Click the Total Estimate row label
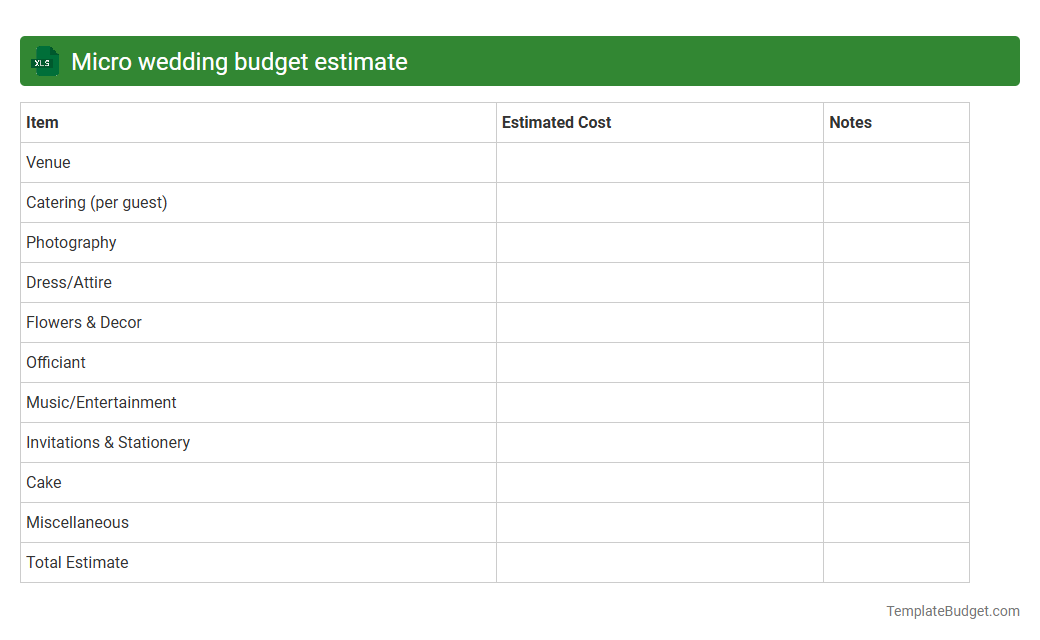1040x640 pixels. [x=77, y=562]
